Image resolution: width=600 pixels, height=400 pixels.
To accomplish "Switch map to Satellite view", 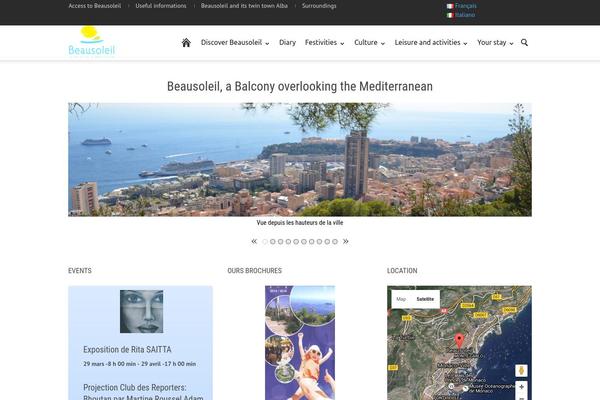I will (x=425, y=299).
